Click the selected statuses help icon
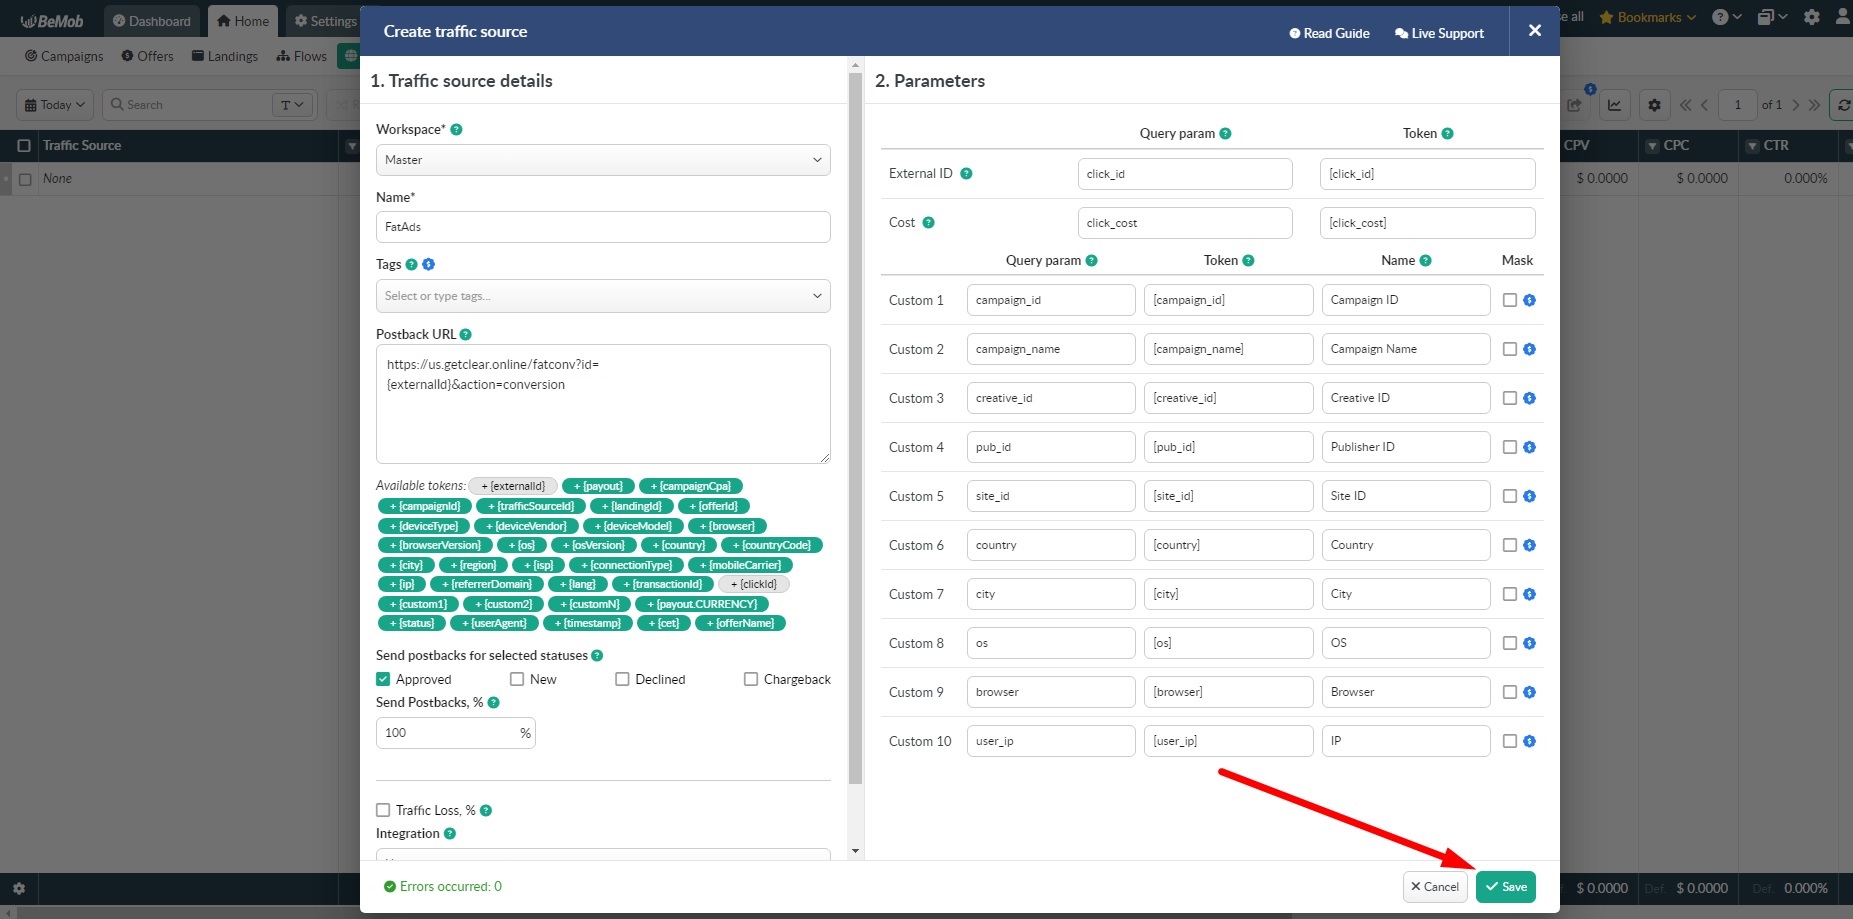1853x919 pixels. [597, 656]
